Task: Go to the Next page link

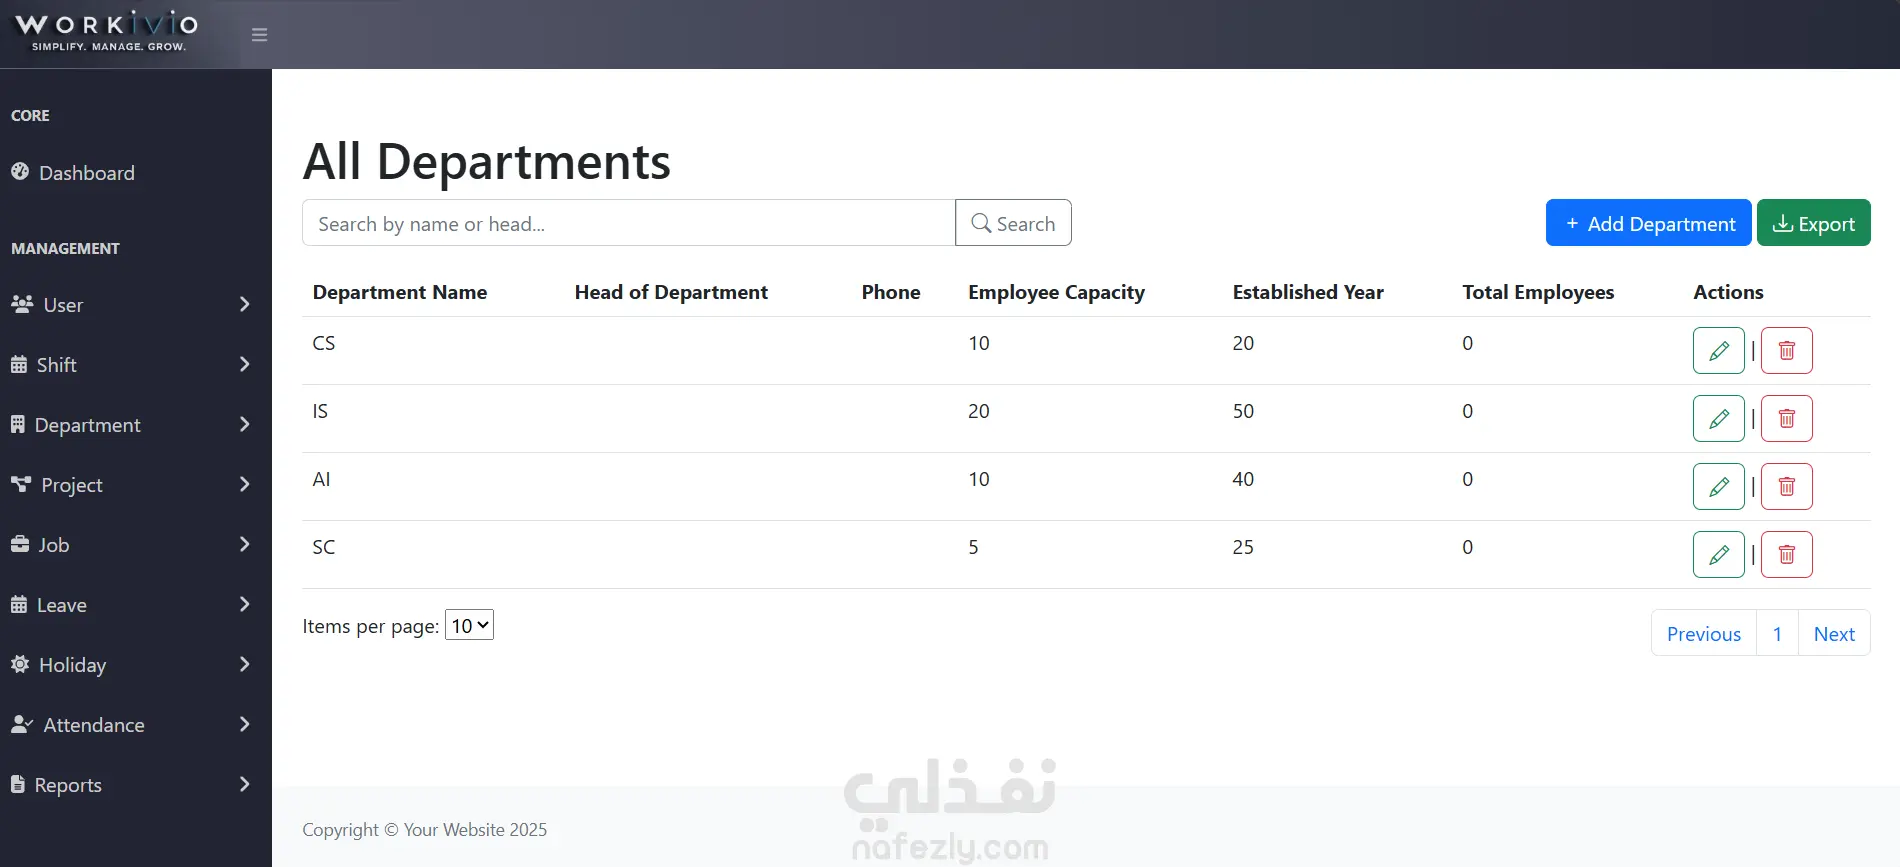Action: tap(1834, 634)
